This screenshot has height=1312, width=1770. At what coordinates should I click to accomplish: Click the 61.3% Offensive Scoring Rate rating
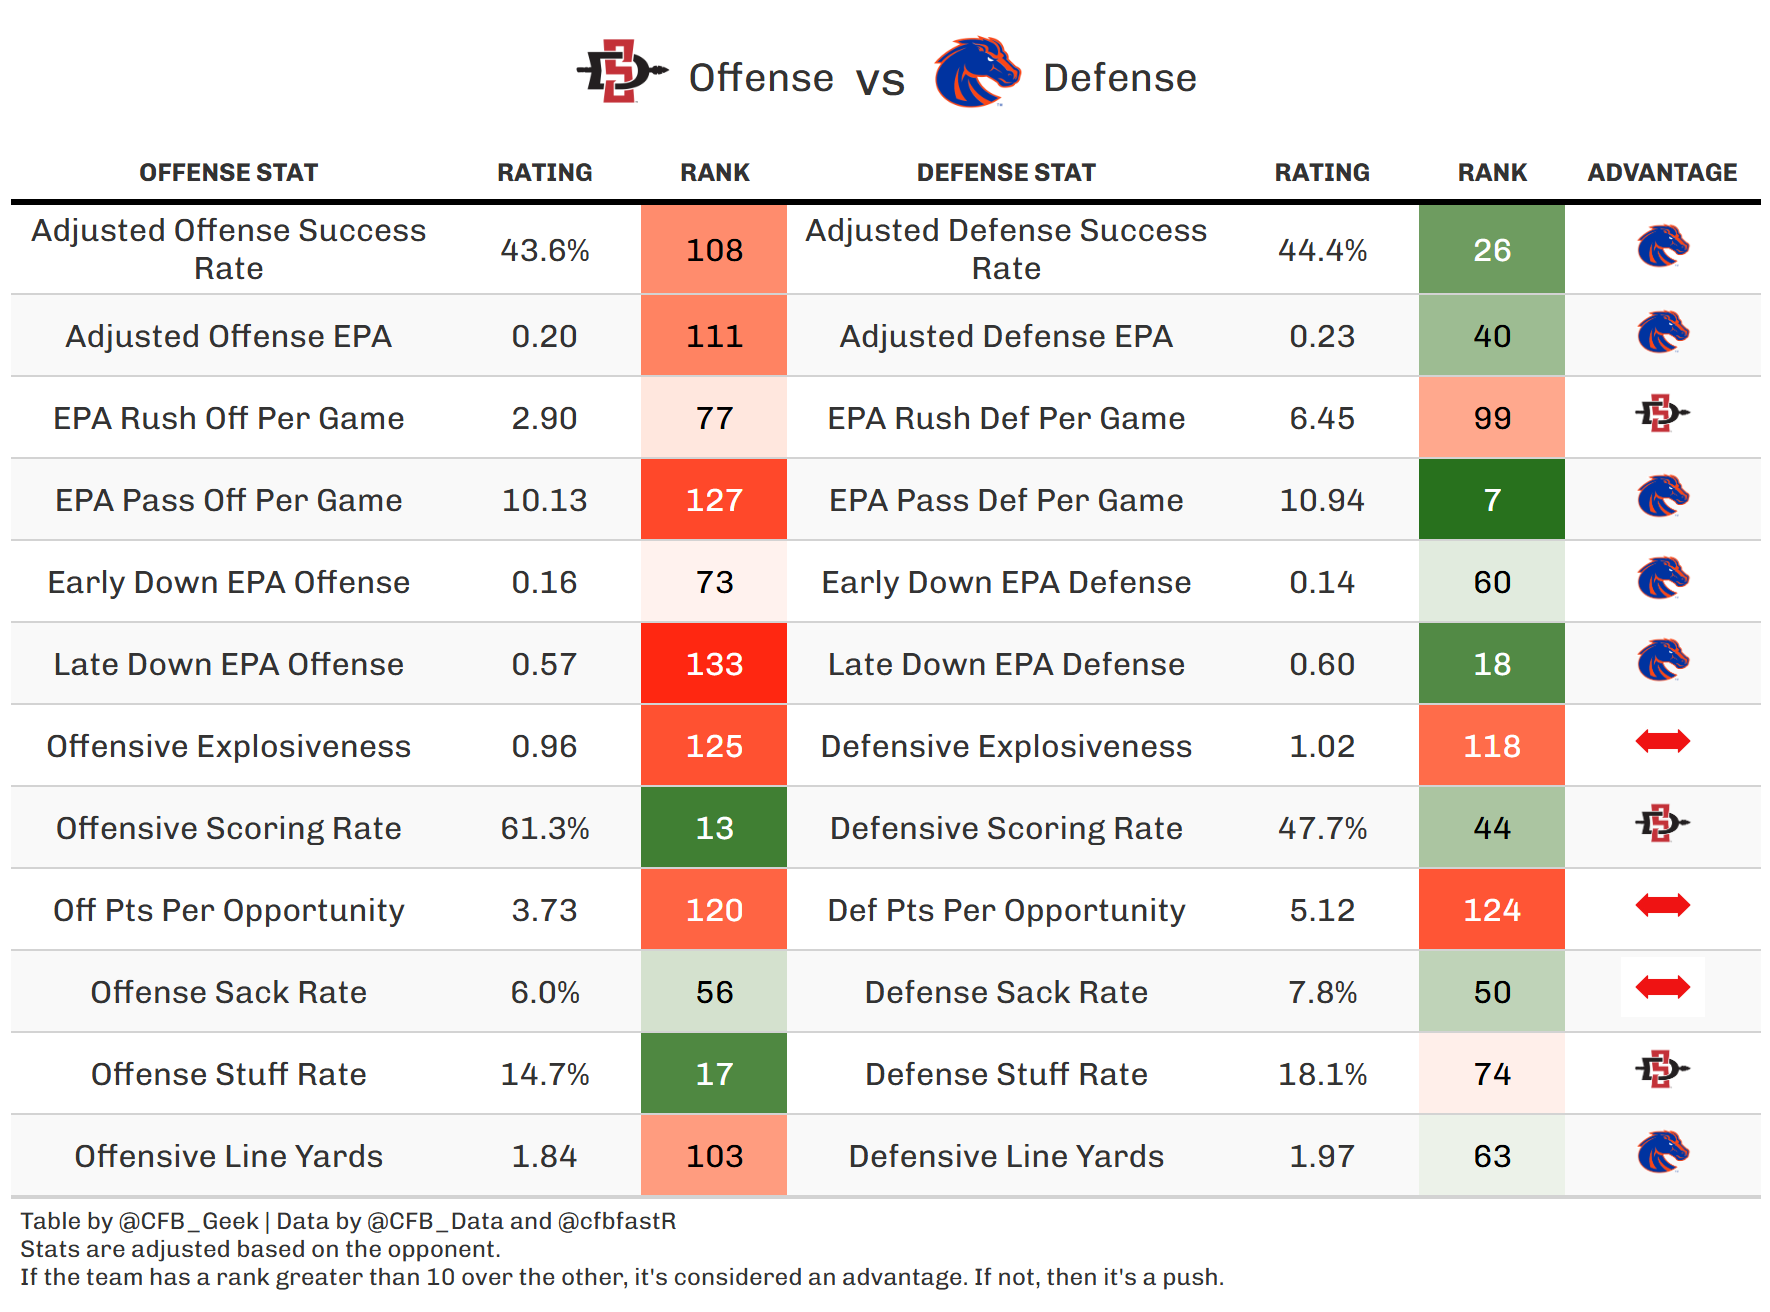(545, 828)
